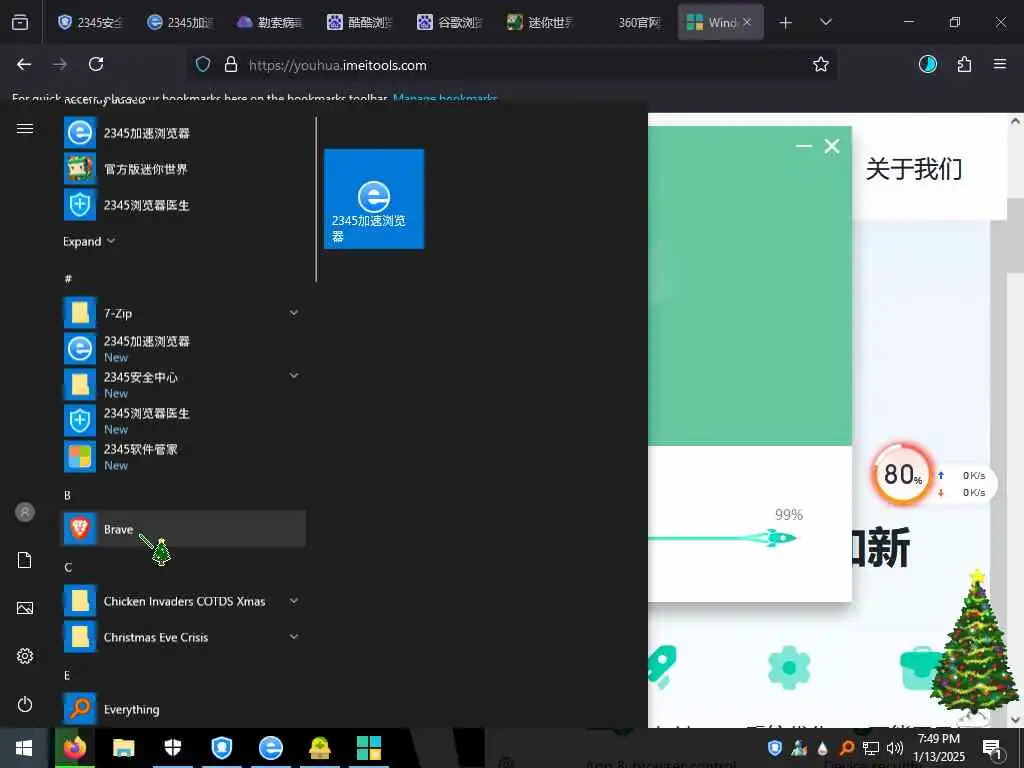The image size is (1024, 768).
Task: Open Documents from the Start sidebar
Action: point(25,560)
